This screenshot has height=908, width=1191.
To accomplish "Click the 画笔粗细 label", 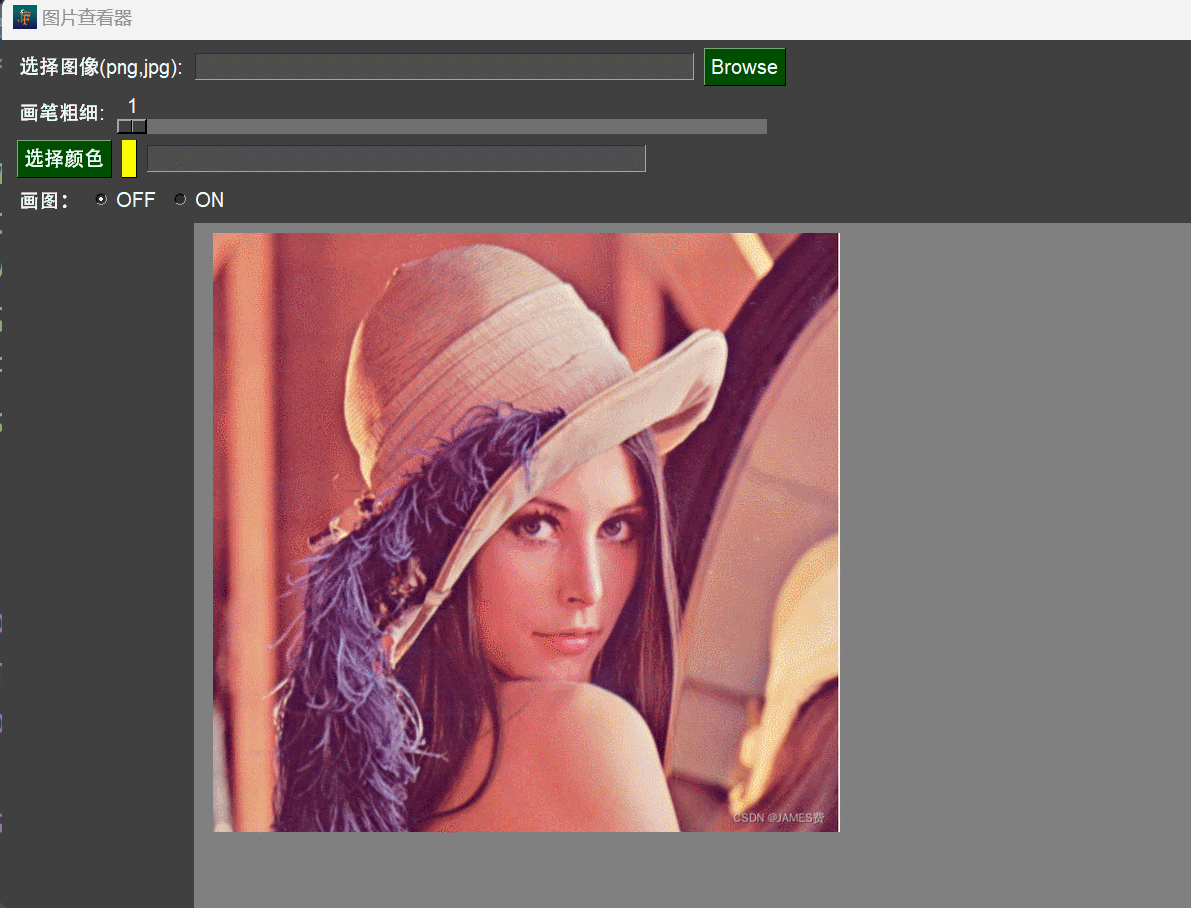I will pos(62,113).
